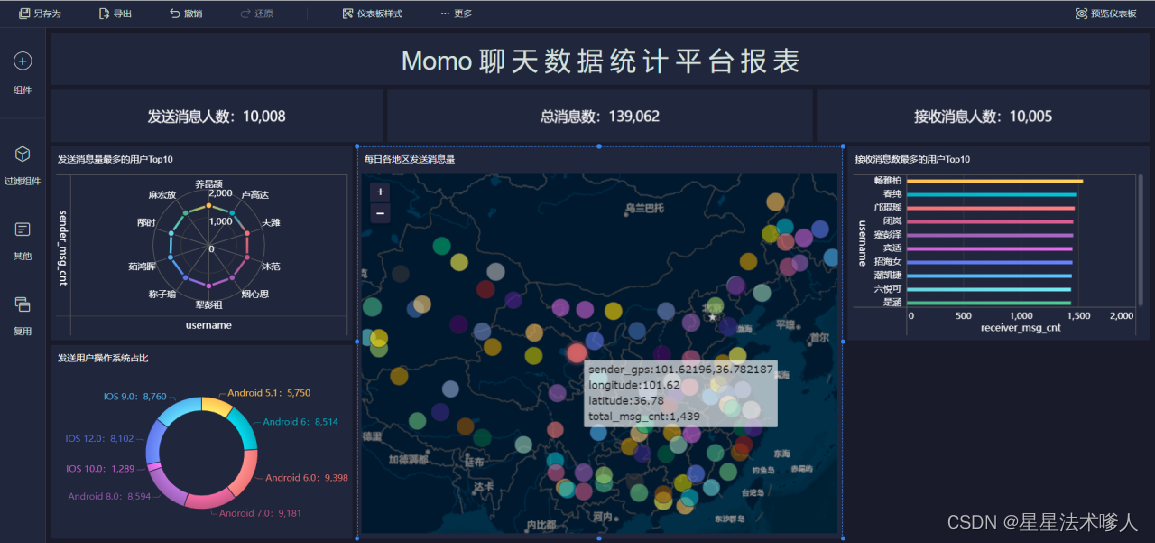1155x543 pixels.
Task: Click the IOS 12.0: 8,102 donut label
Action: 101,438
